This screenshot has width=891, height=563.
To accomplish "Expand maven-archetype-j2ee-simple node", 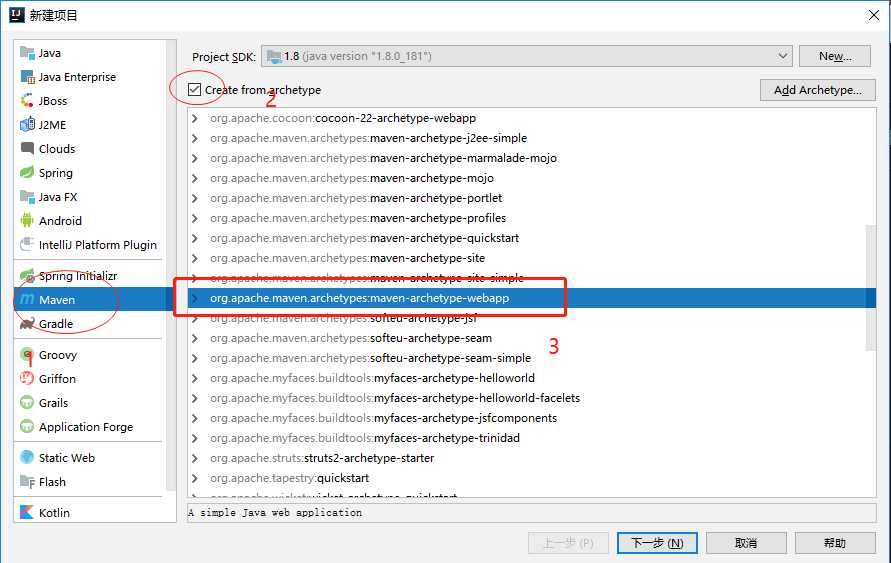I will (x=195, y=138).
